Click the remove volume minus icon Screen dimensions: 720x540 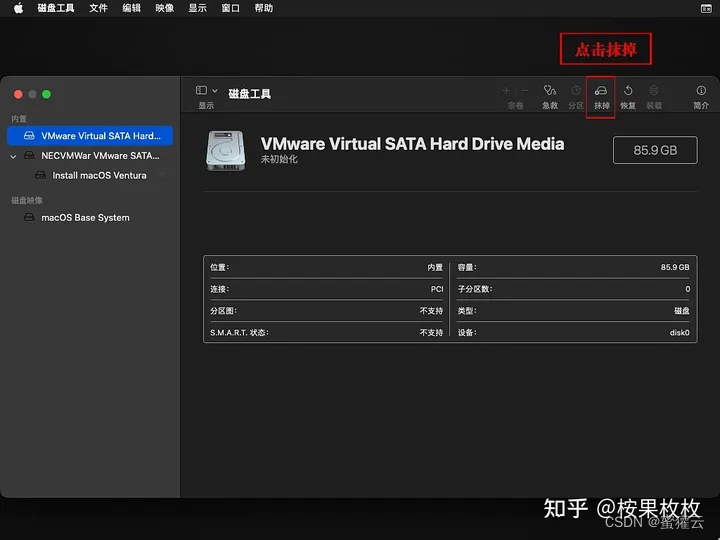pos(524,90)
